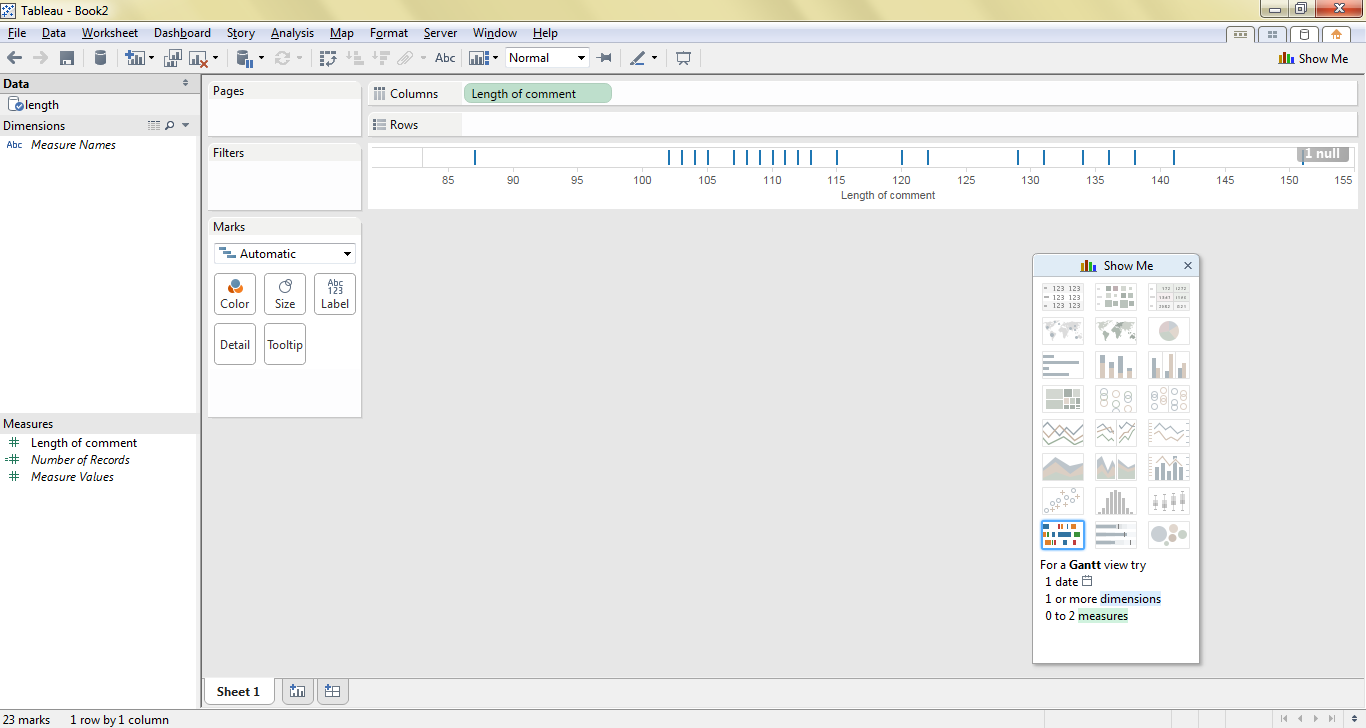The height and width of the screenshot is (728, 1366).
Task: Click the Highlight pen icon
Action: tap(638, 58)
